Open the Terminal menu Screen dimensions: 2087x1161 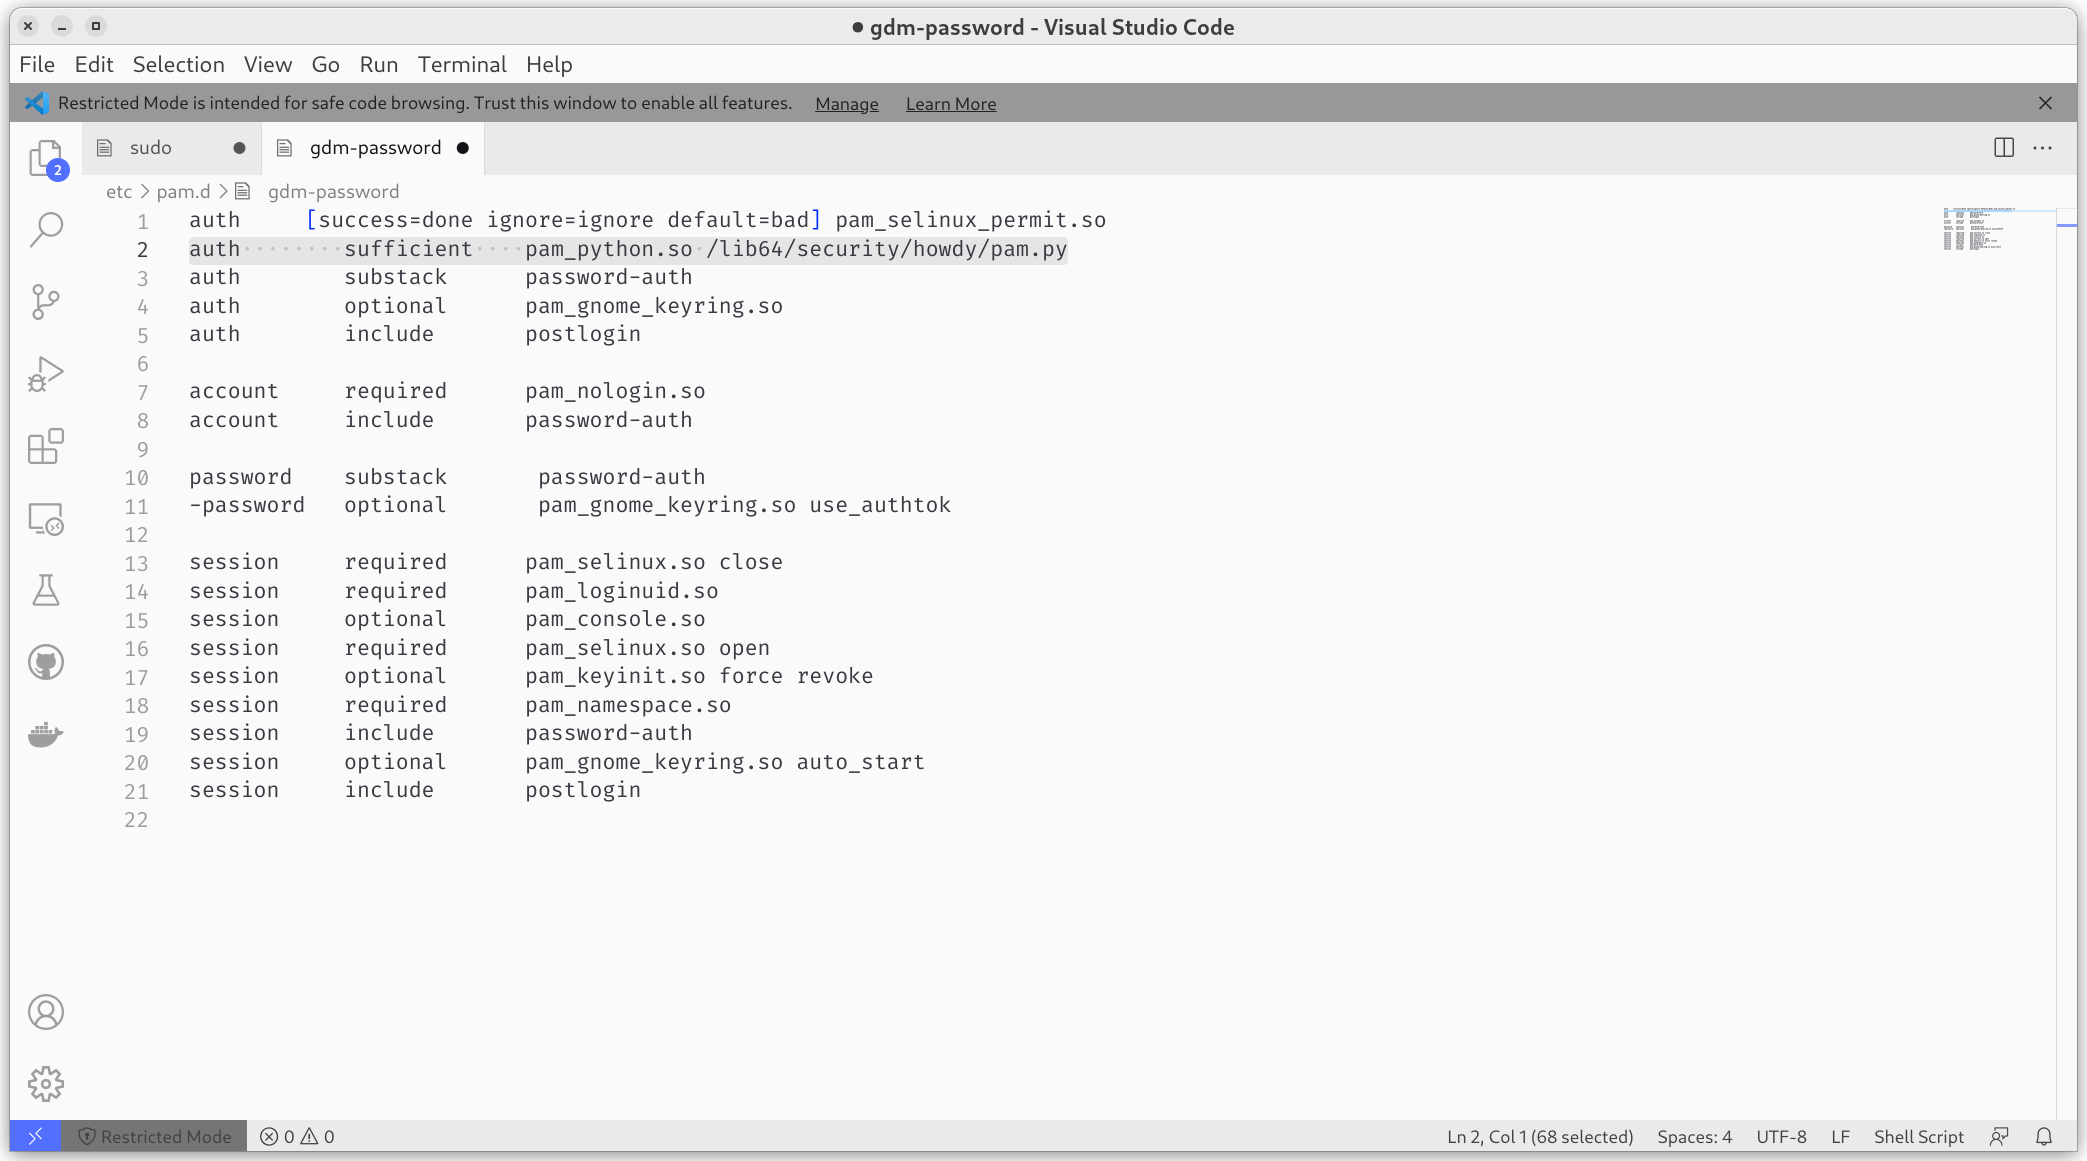[x=462, y=64]
